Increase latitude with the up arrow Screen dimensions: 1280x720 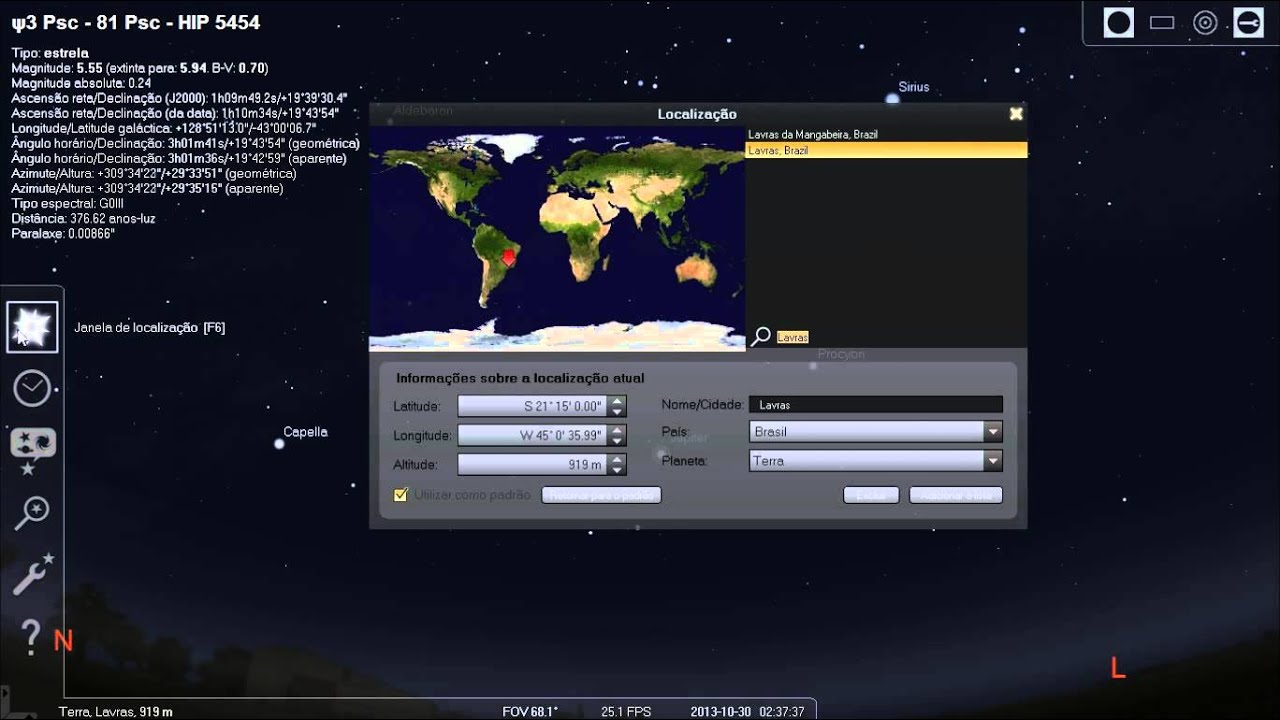coord(618,401)
